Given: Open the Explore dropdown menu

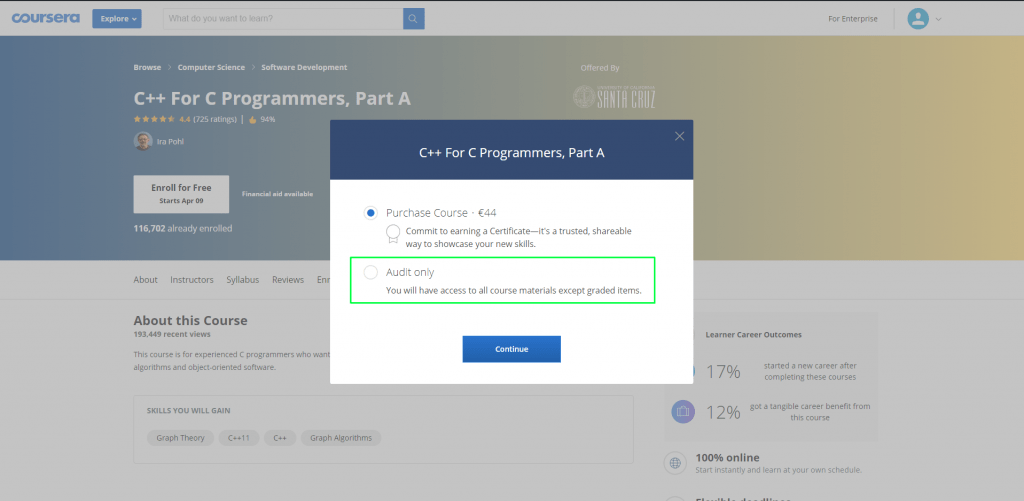Looking at the screenshot, I should coord(117,19).
